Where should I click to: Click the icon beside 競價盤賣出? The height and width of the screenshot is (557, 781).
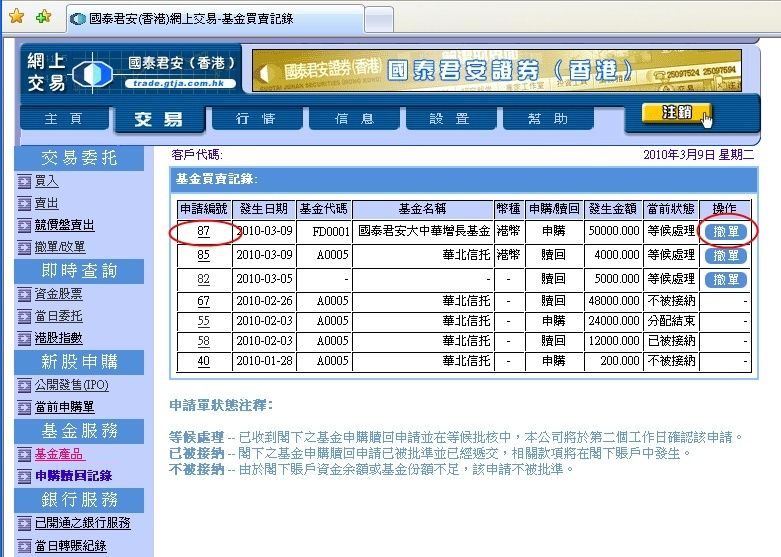pyautogui.click(x=24, y=226)
